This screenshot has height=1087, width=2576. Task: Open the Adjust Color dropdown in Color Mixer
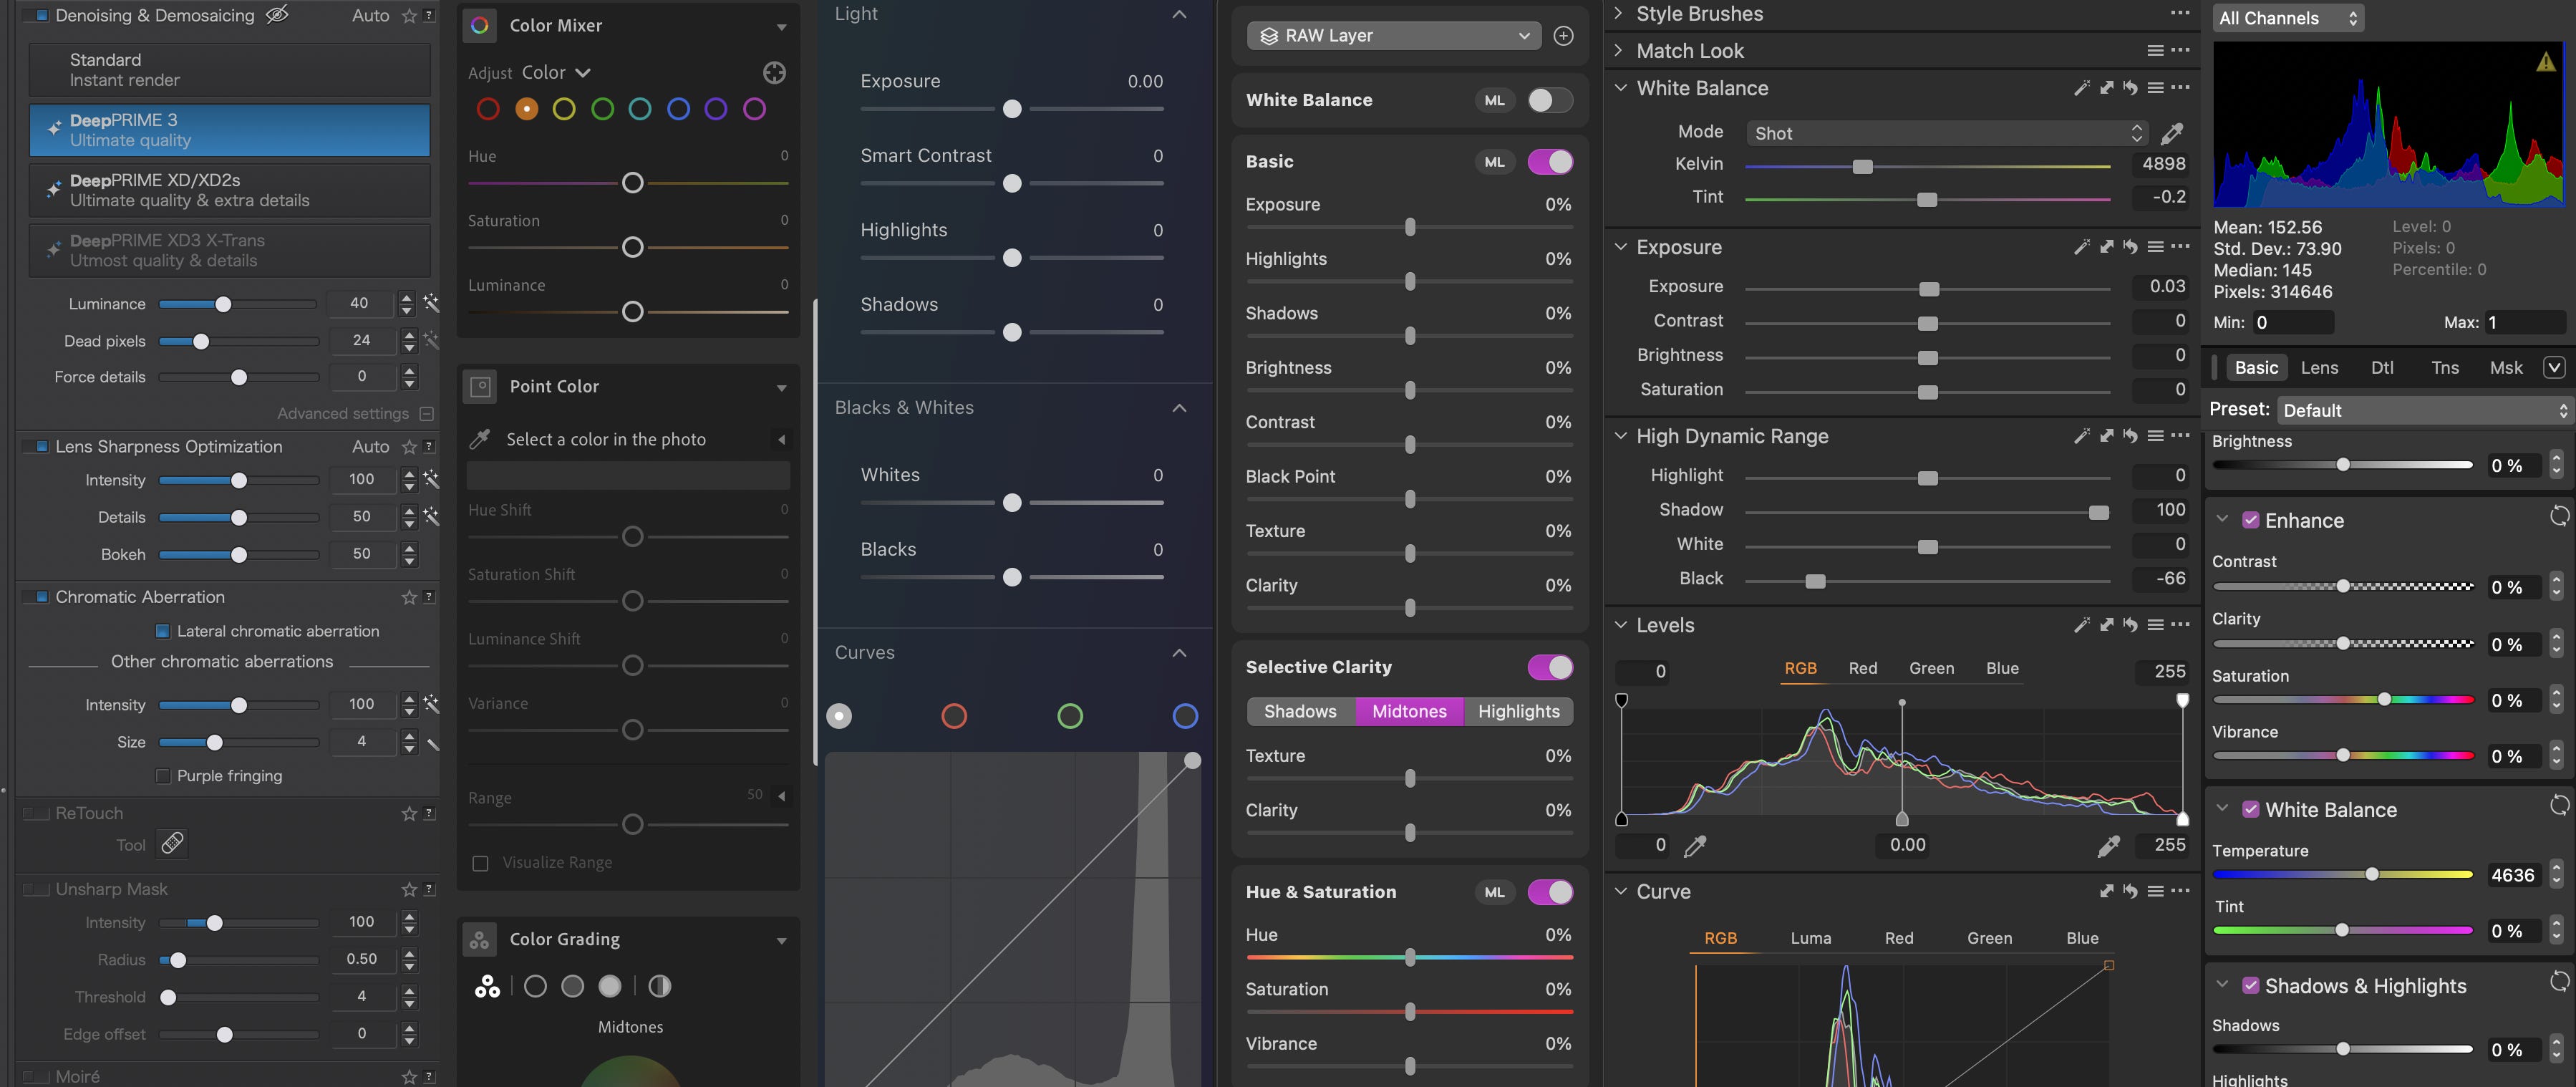[556, 72]
